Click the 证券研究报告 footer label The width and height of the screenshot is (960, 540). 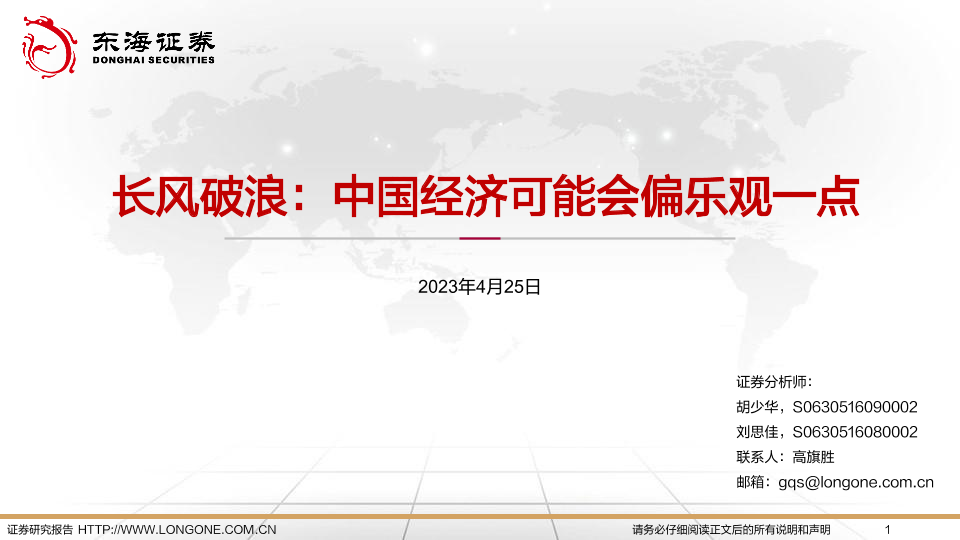click(x=40, y=529)
